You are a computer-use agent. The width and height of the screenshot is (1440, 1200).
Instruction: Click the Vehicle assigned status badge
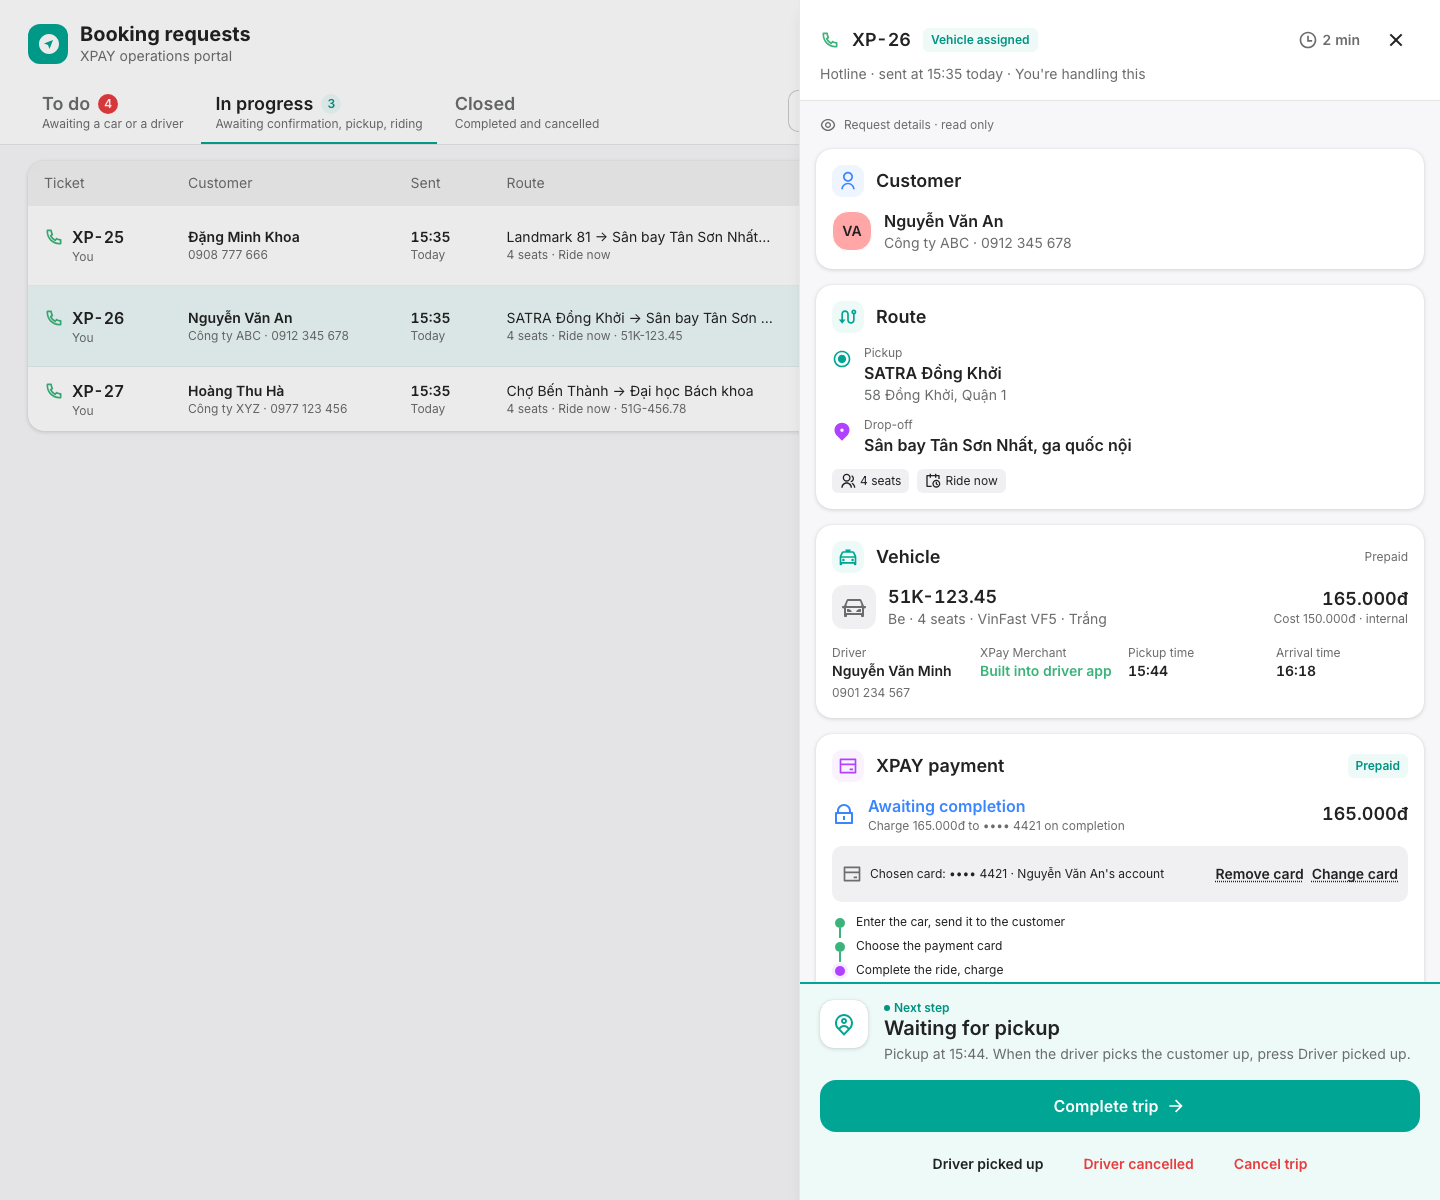point(980,40)
